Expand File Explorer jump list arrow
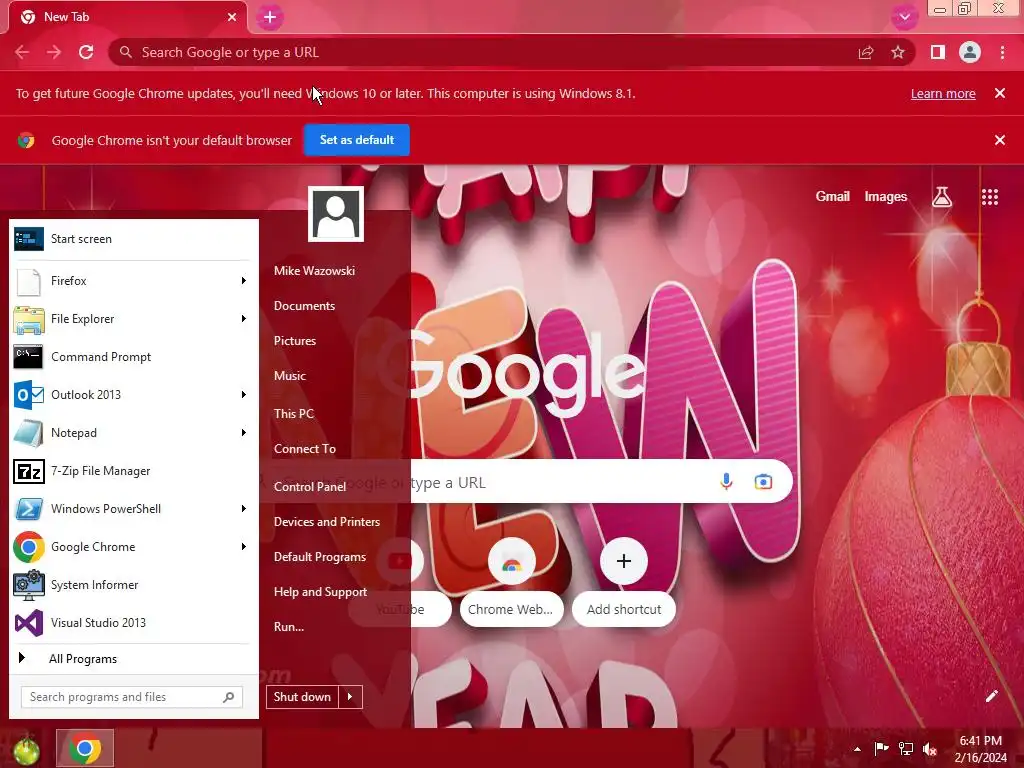 coord(244,319)
